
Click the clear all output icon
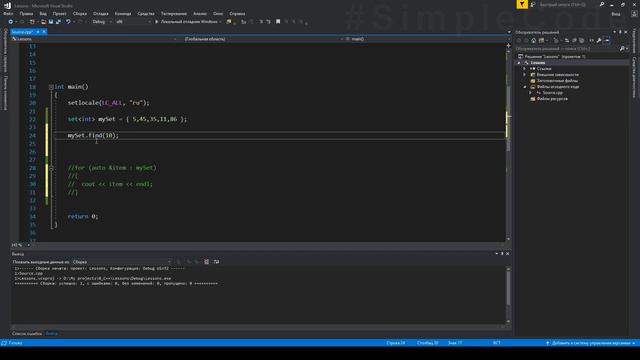point(207,262)
